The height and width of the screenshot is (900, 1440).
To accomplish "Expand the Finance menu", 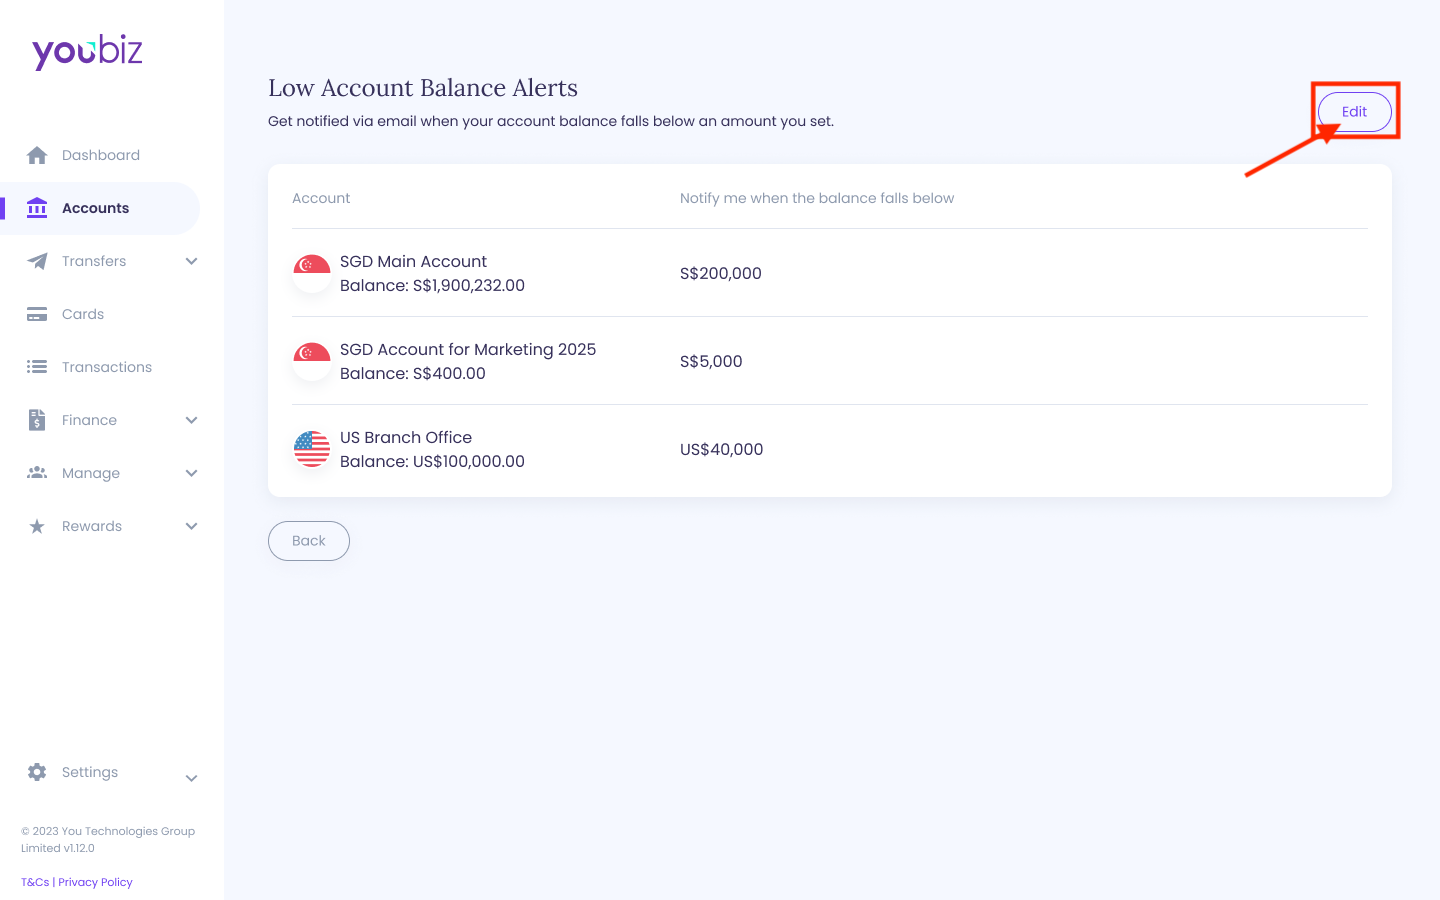I will [x=191, y=420].
